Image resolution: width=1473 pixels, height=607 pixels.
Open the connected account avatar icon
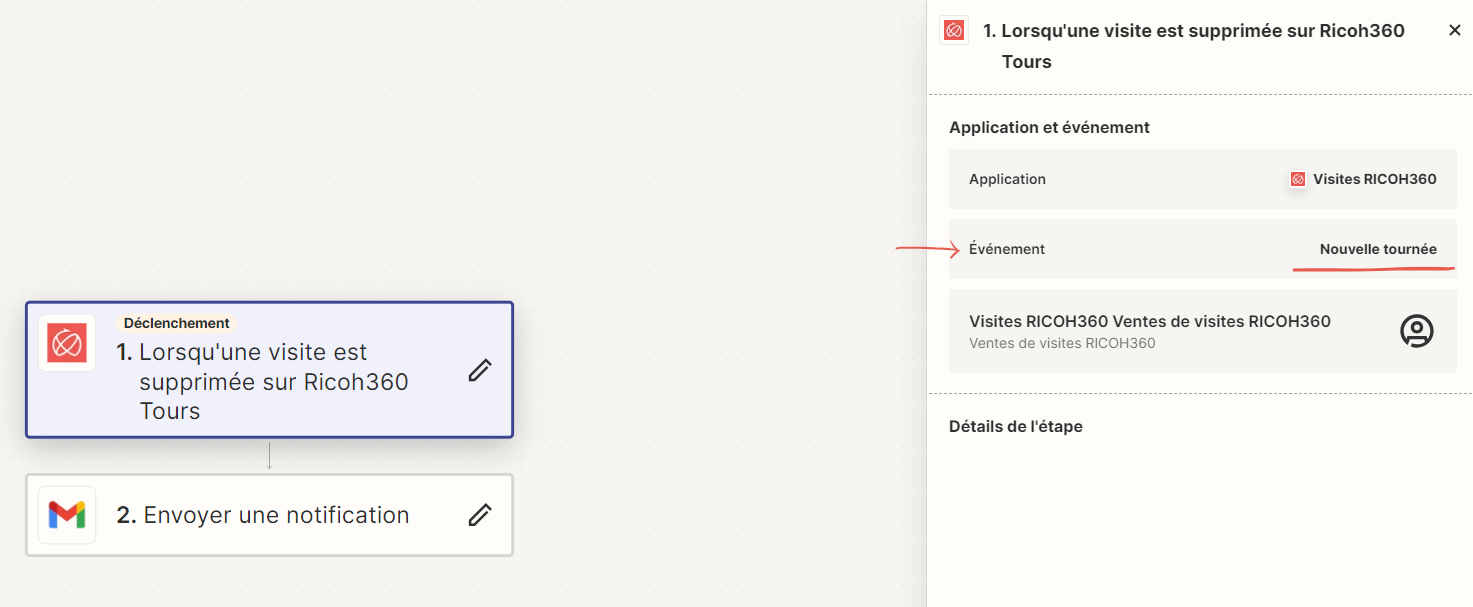[x=1416, y=331]
